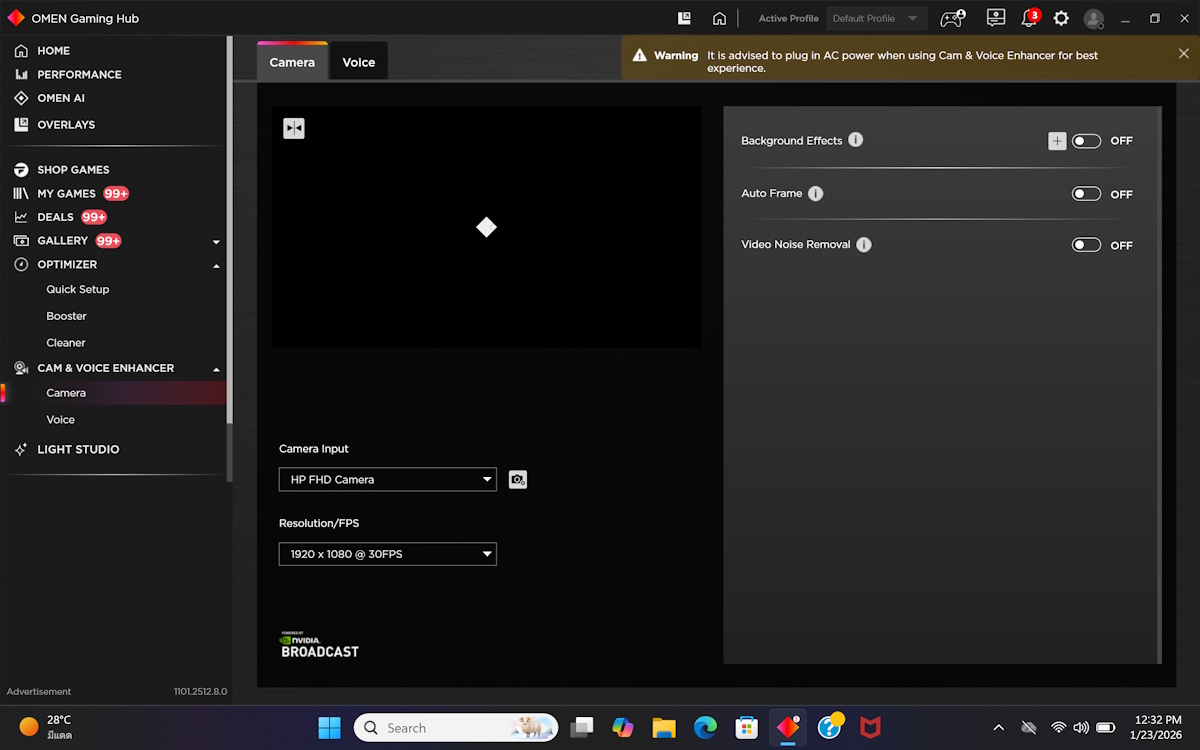
Task: Click the Video Noise Removal info icon
Action: point(864,245)
